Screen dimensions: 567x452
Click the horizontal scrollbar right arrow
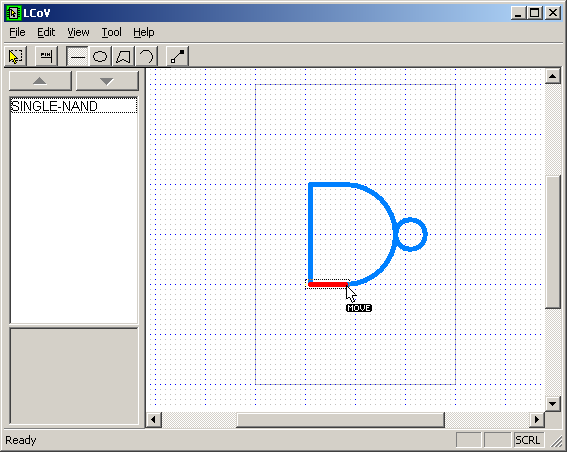pos(537,419)
